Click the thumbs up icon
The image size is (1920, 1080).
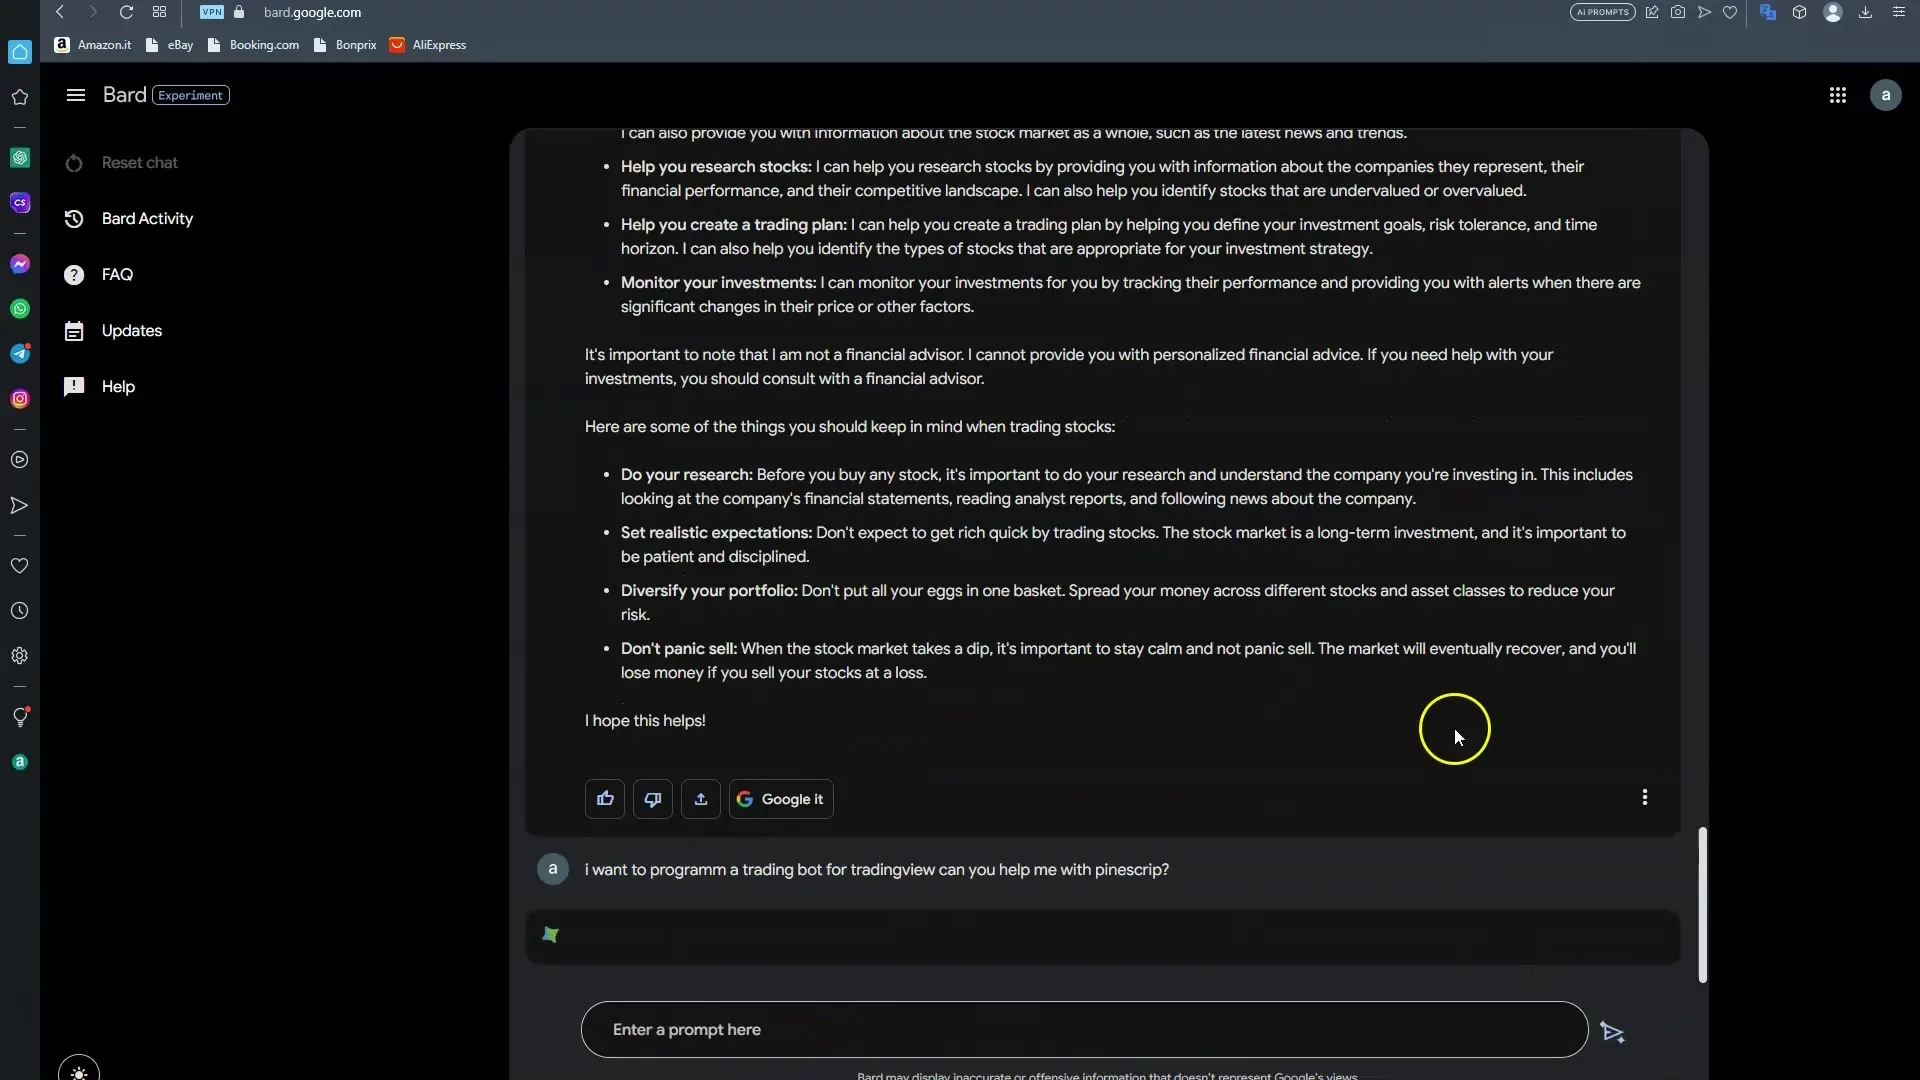(605, 798)
